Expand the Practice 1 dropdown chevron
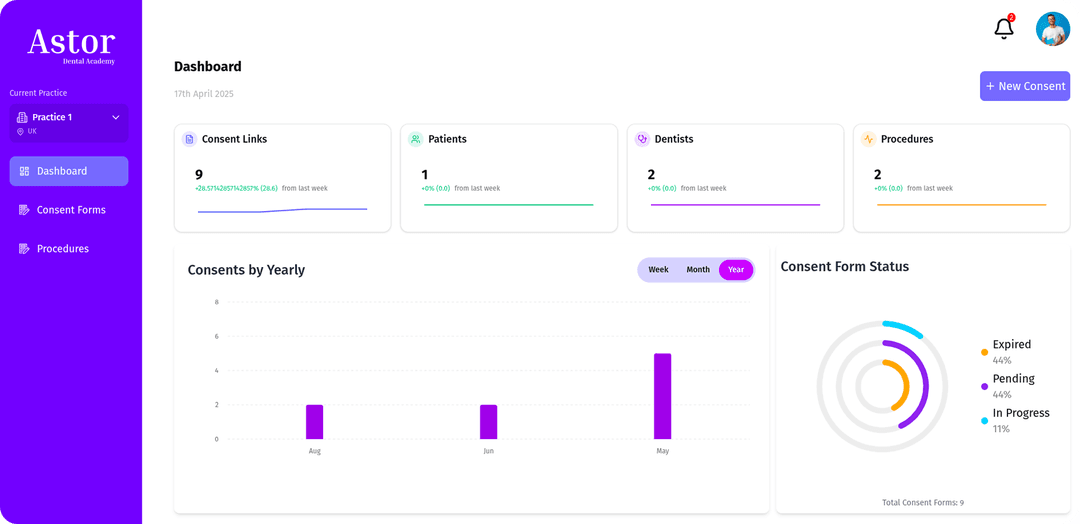Image resolution: width=1080 pixels, height=524 pixels. tap(116, 117)
